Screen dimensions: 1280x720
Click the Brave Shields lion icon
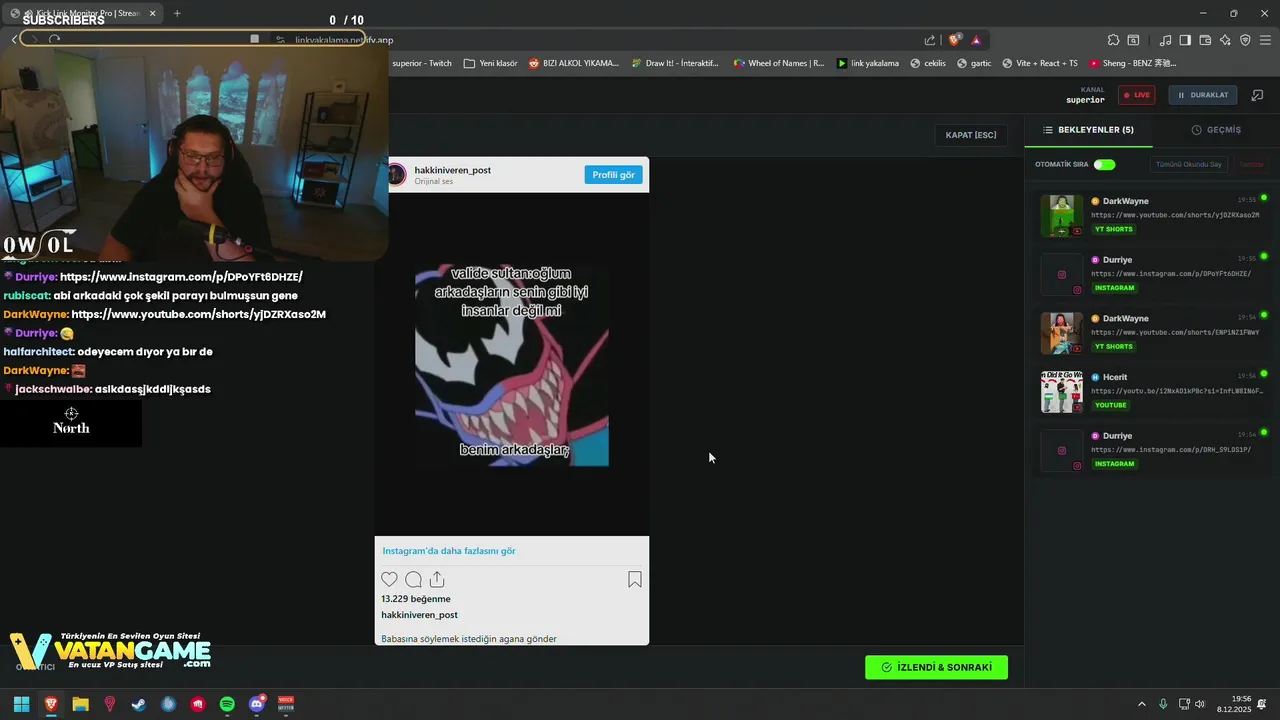point(955,40)
